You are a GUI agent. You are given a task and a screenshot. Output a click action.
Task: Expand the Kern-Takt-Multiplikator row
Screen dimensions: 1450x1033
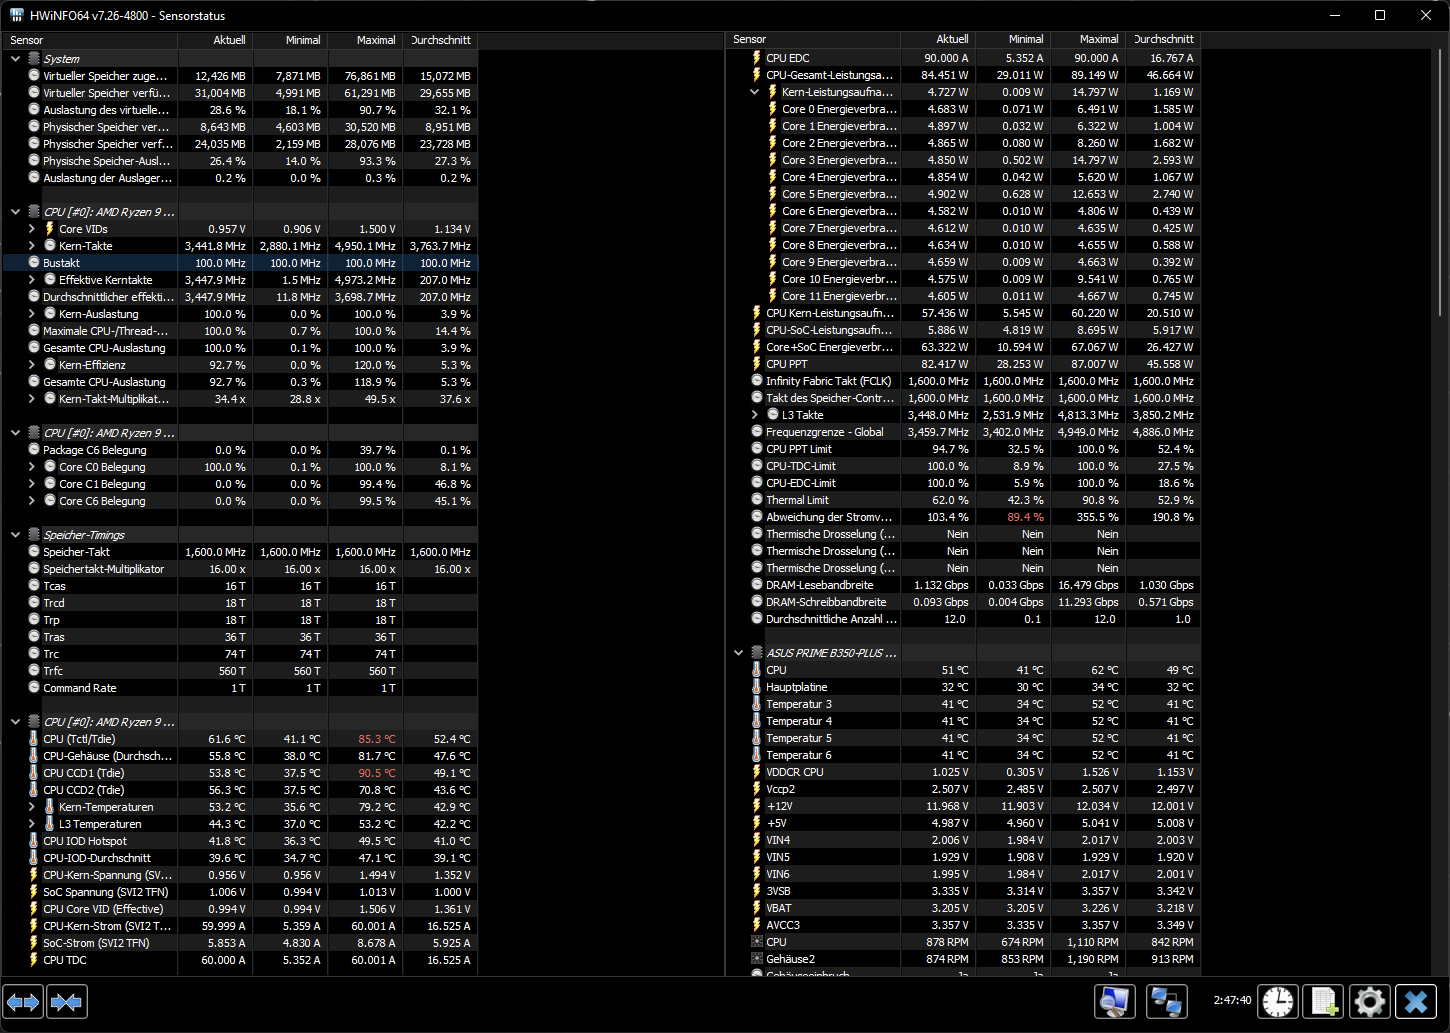pyautogui.click(x=32, y=399)
